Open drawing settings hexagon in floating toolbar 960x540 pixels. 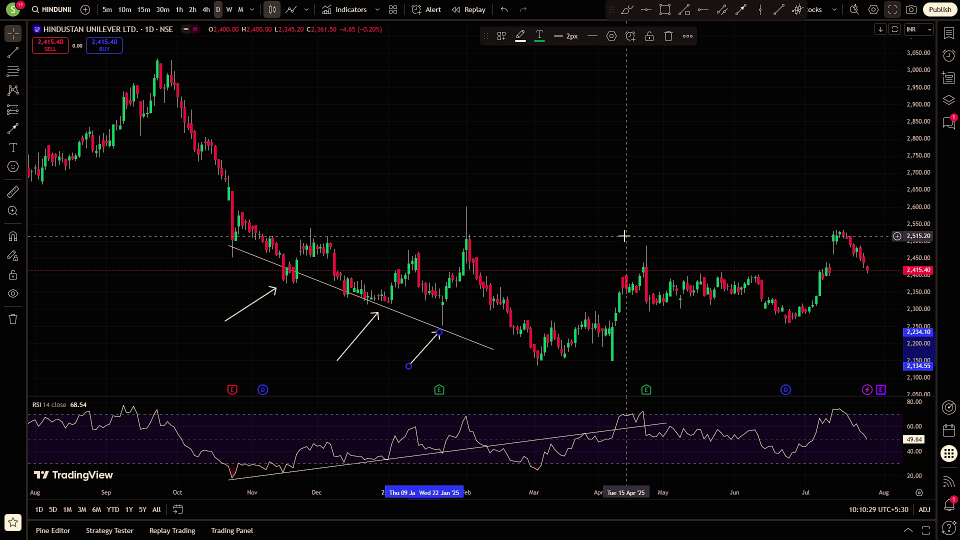[x=611, y=36]
